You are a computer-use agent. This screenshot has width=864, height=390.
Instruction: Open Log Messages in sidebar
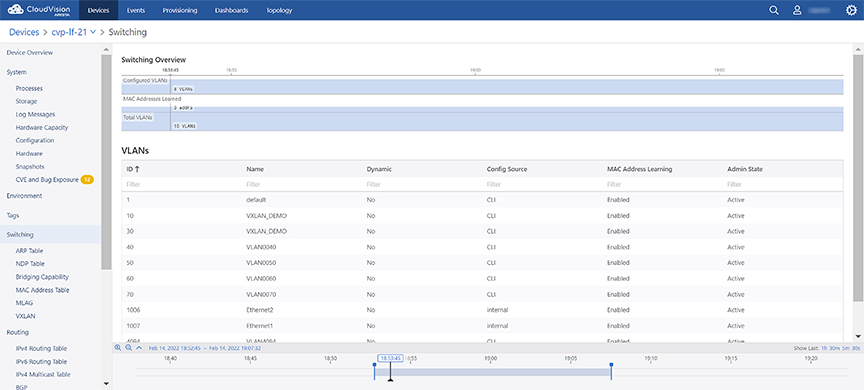(35, 114)
